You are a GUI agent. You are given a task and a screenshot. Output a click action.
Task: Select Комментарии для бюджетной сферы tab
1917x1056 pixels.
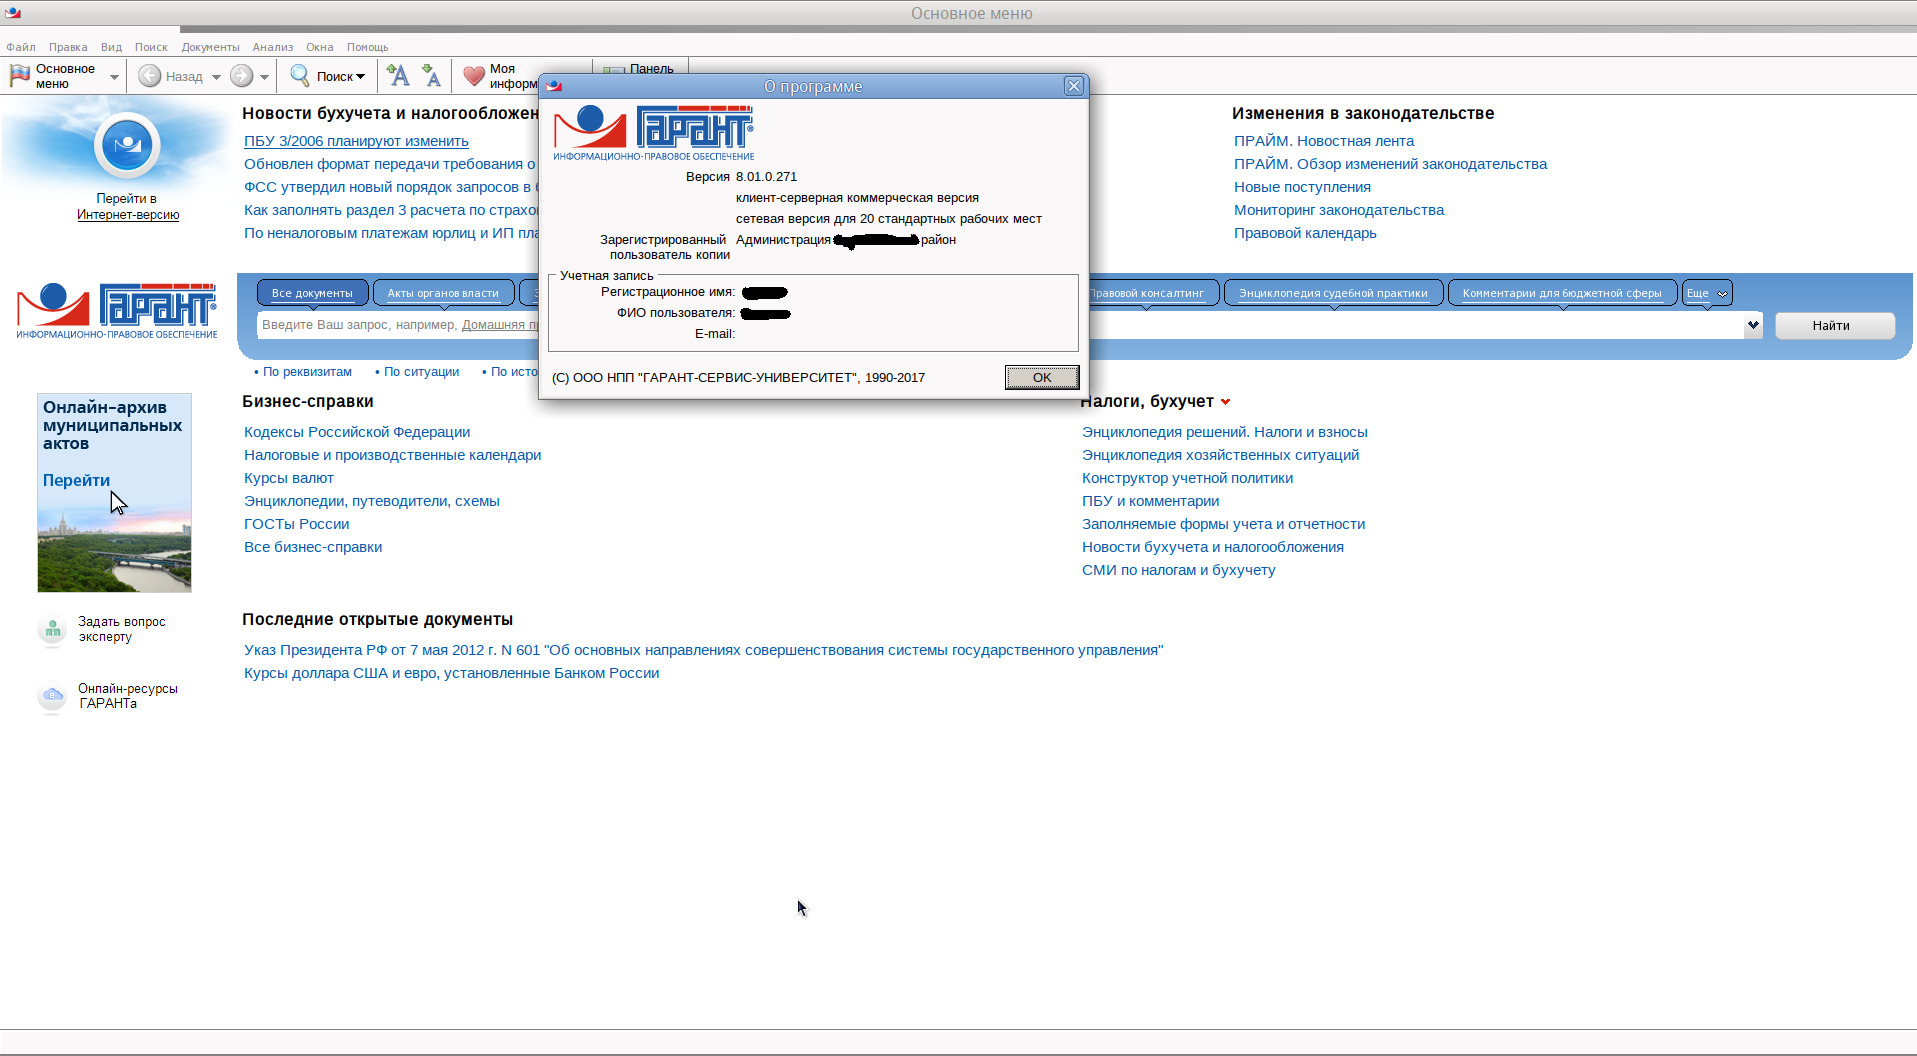click(x=1562, y=293)
